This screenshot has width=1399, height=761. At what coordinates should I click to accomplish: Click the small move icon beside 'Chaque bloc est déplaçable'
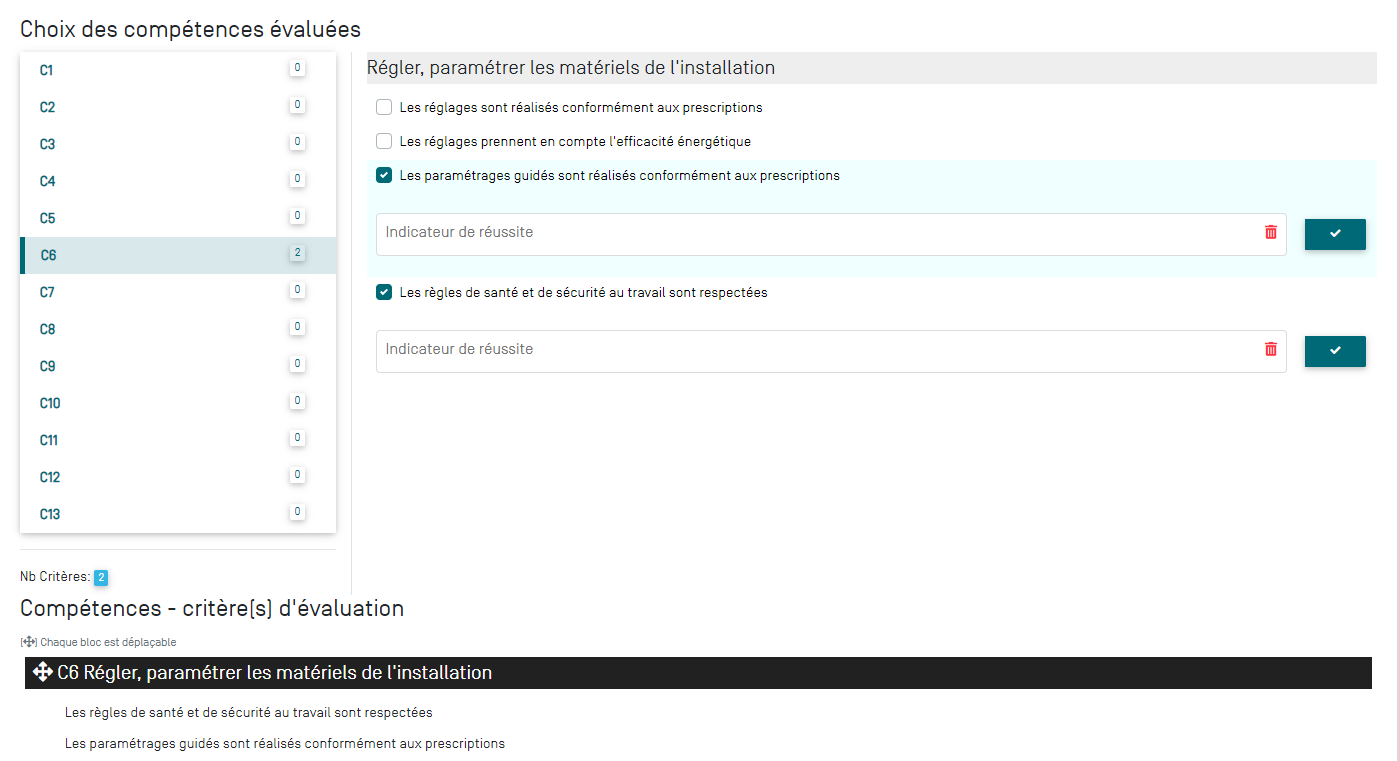click(28, 642)
